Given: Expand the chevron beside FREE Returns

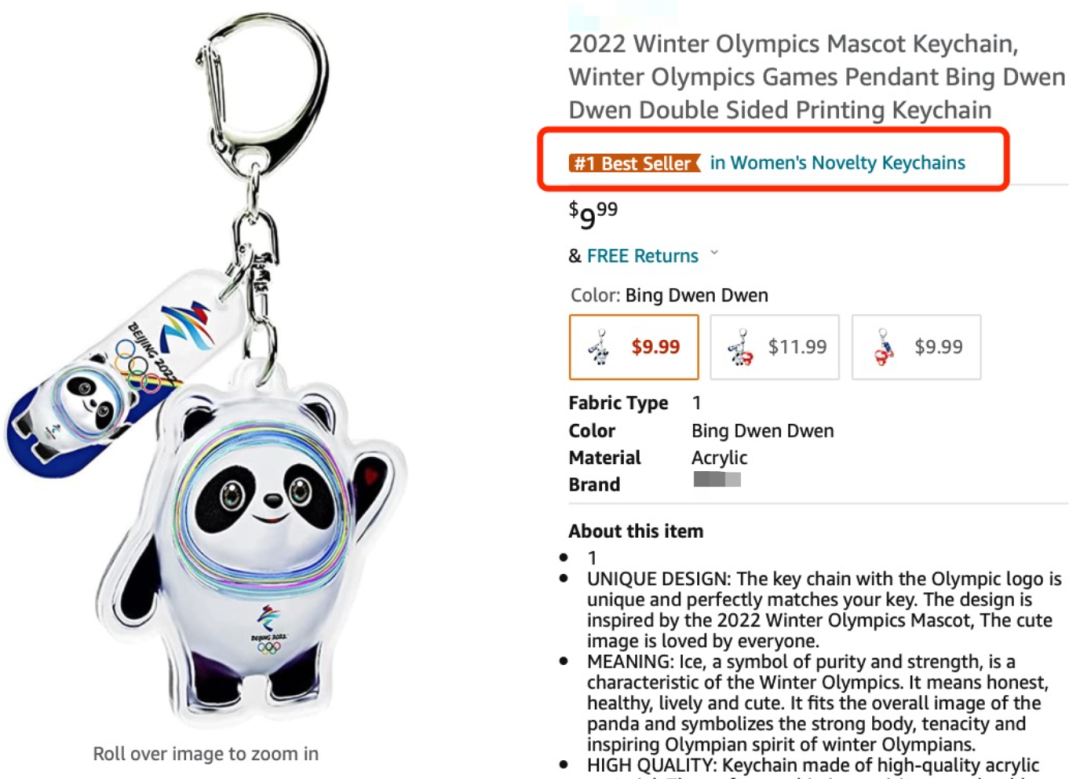Looking at the screenshot, I should point(714,254).
